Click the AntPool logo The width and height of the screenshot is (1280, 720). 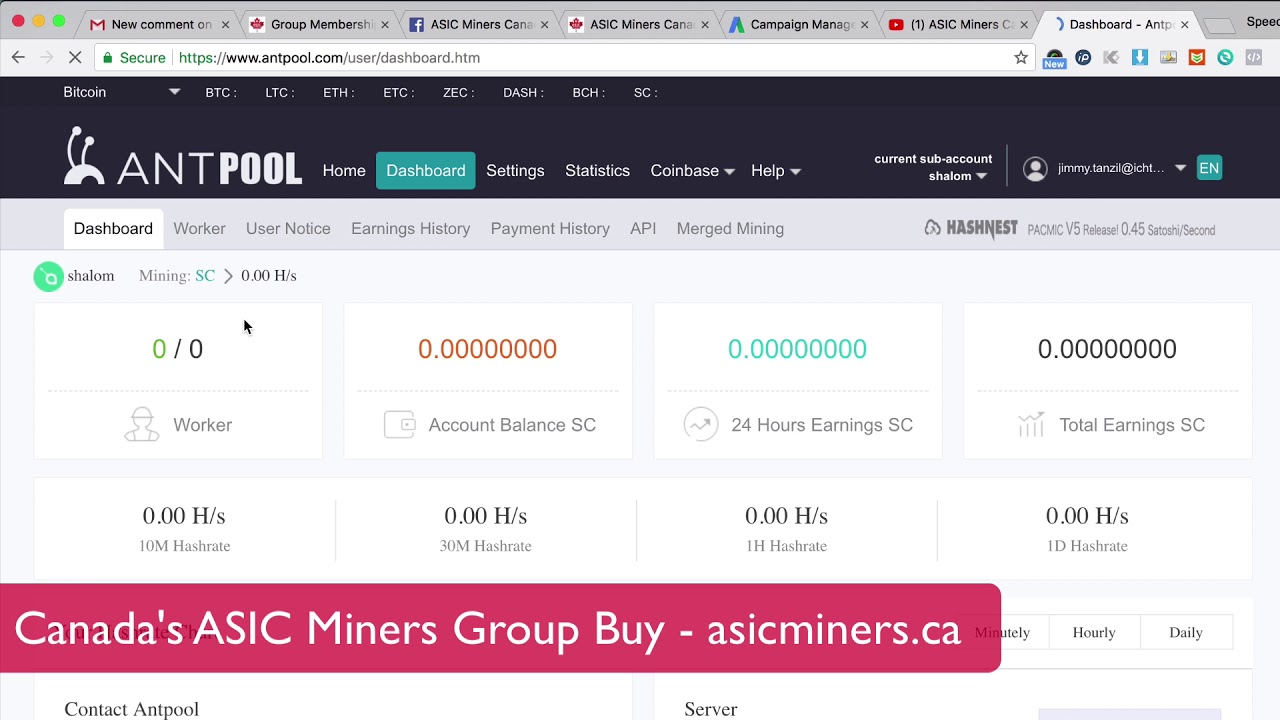(183, 157)
